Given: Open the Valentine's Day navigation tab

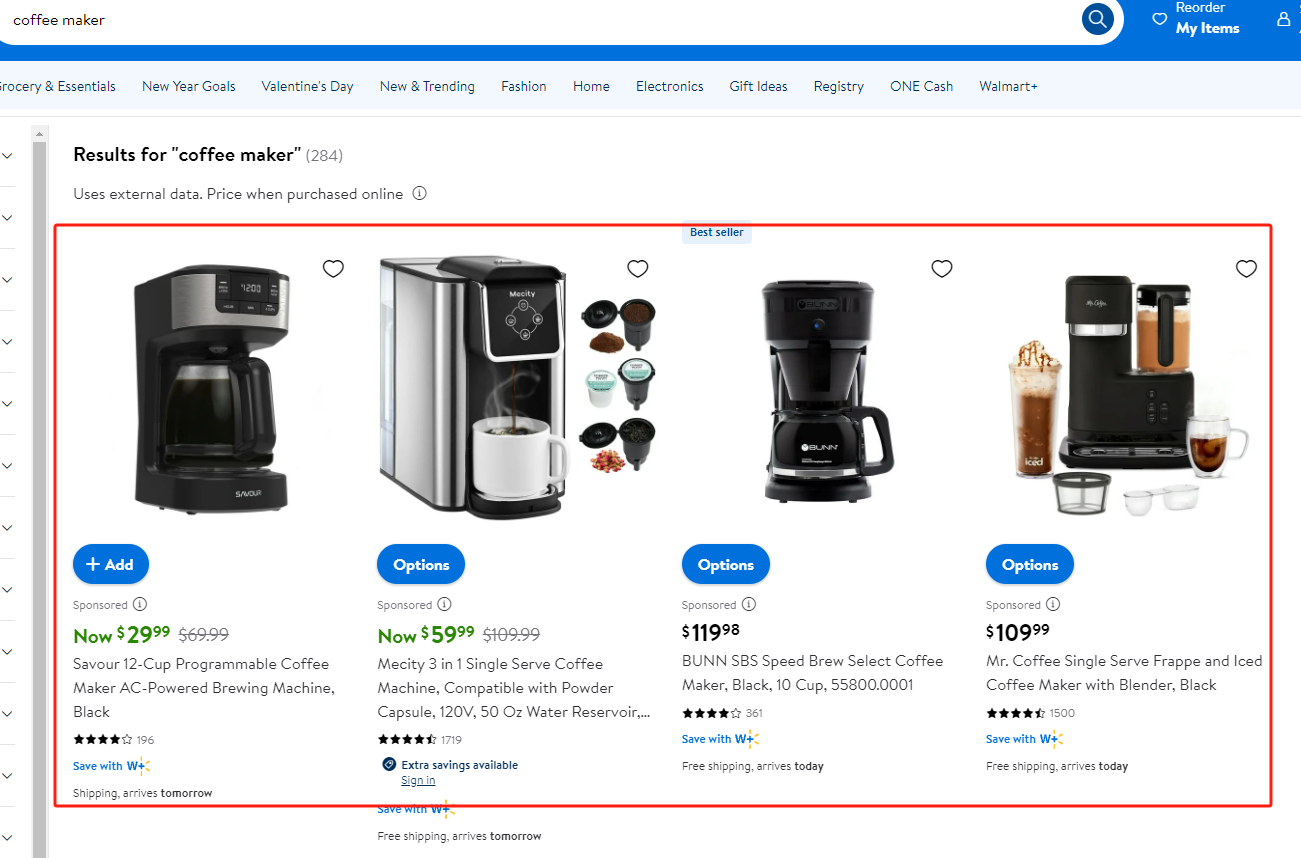Looking at the screenshot, I should coord(307,86).
